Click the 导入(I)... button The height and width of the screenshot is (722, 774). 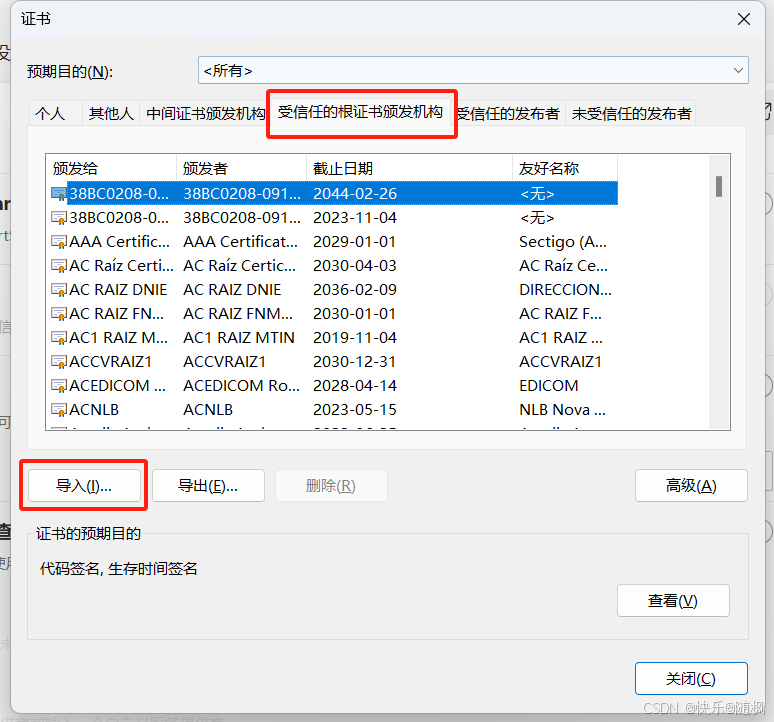(84, 486)
